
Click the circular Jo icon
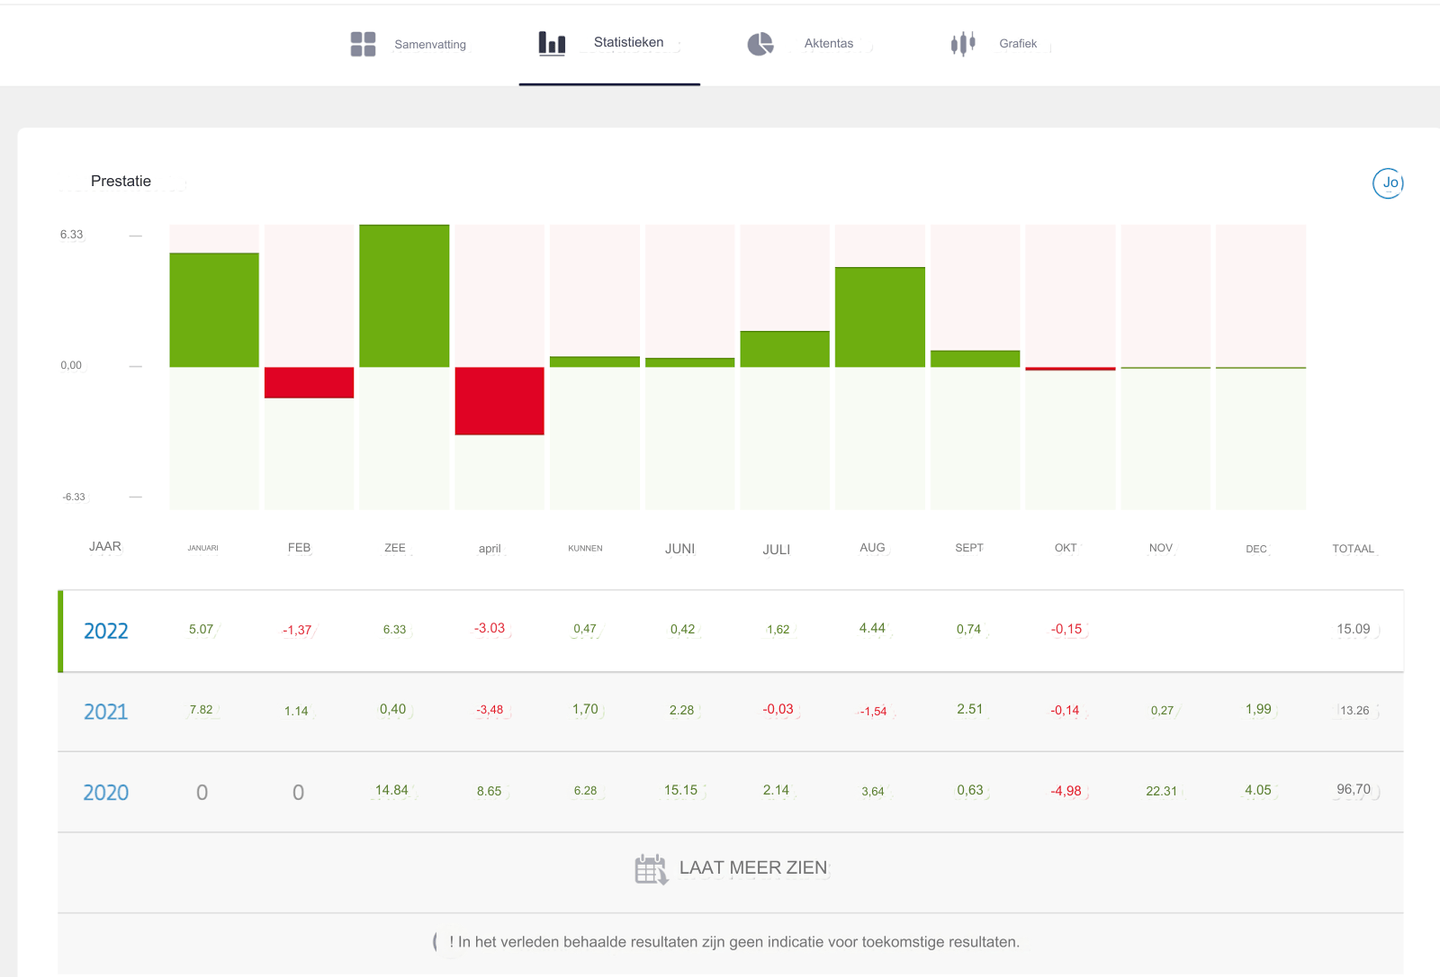1387,183
